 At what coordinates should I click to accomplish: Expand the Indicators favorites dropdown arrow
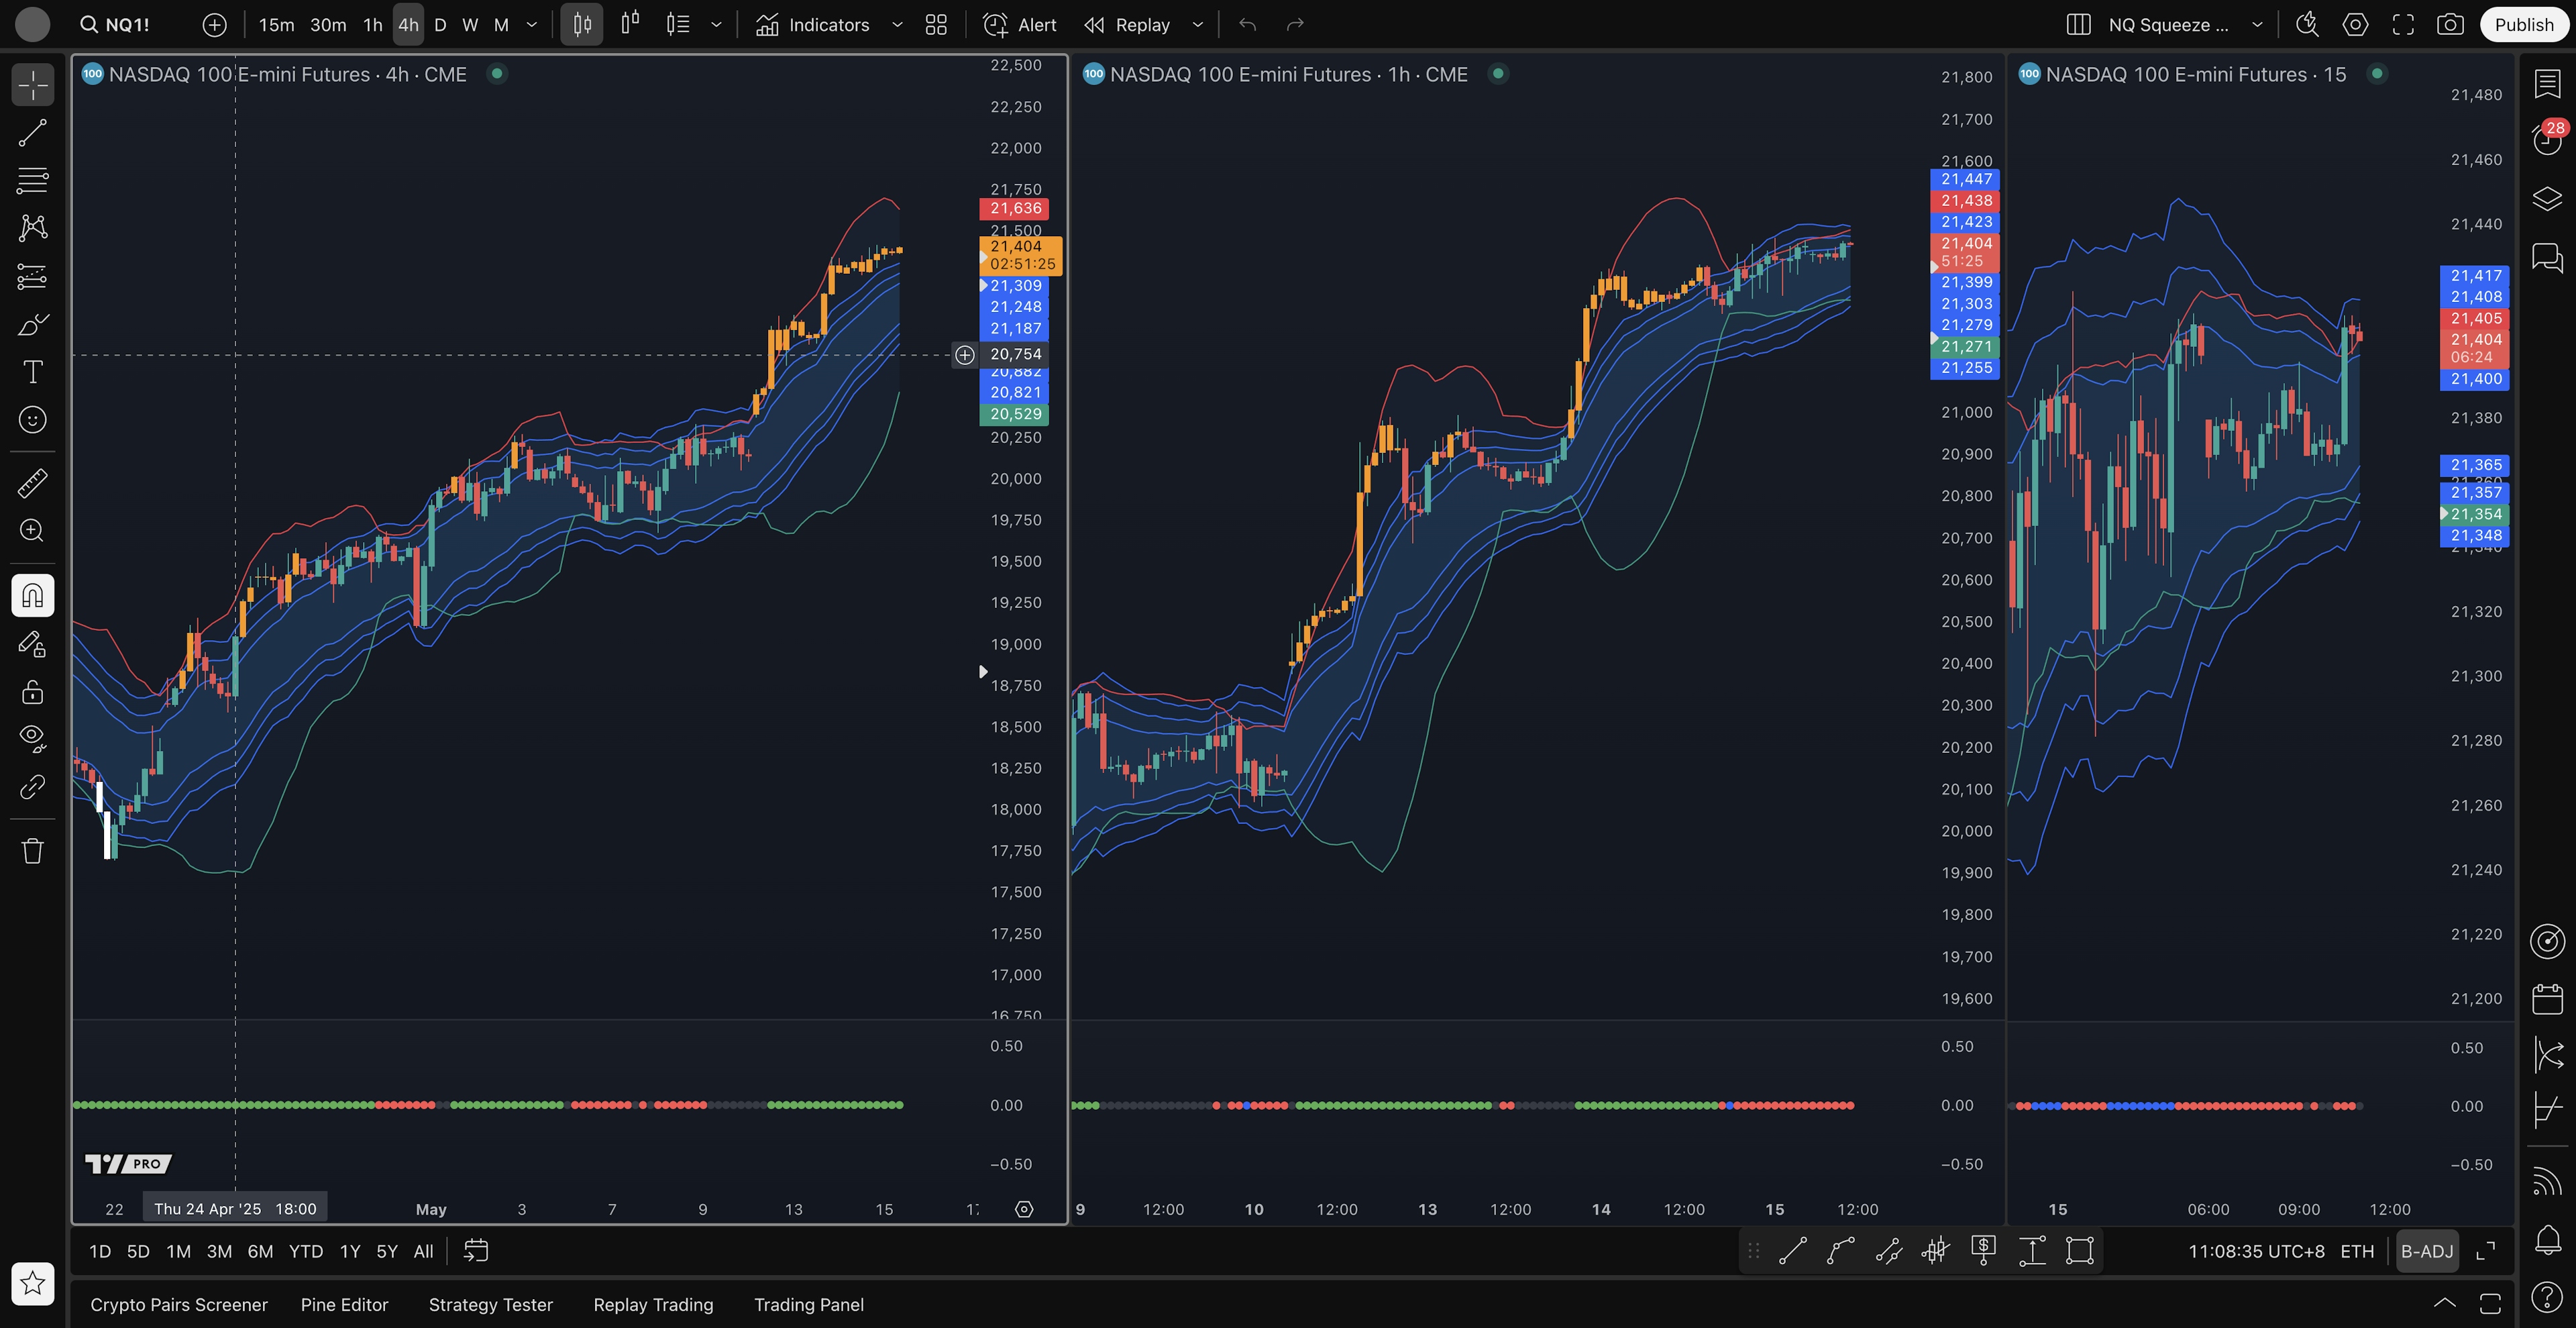coord(897,25)
